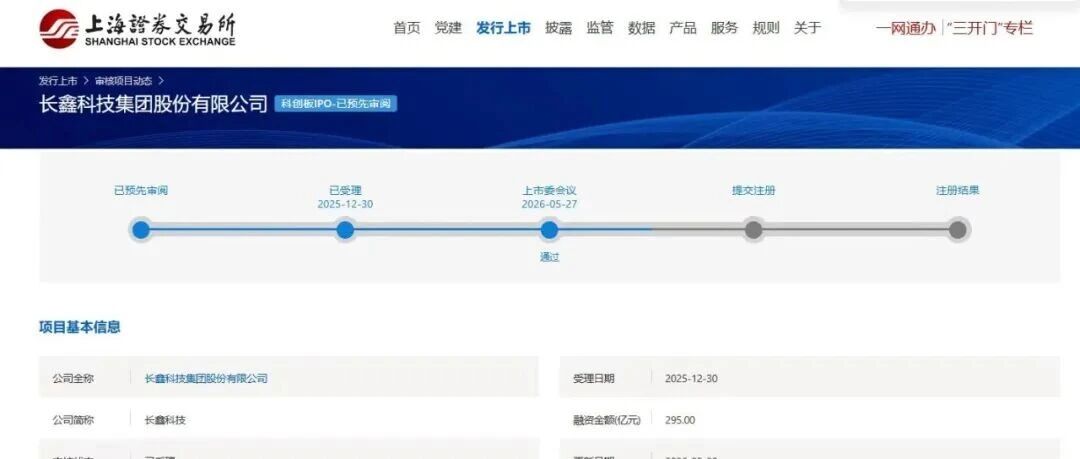Click the 融资金额(亿元) field label
Viewport: 1080px width, 459px height.
[x=607, y=420]
